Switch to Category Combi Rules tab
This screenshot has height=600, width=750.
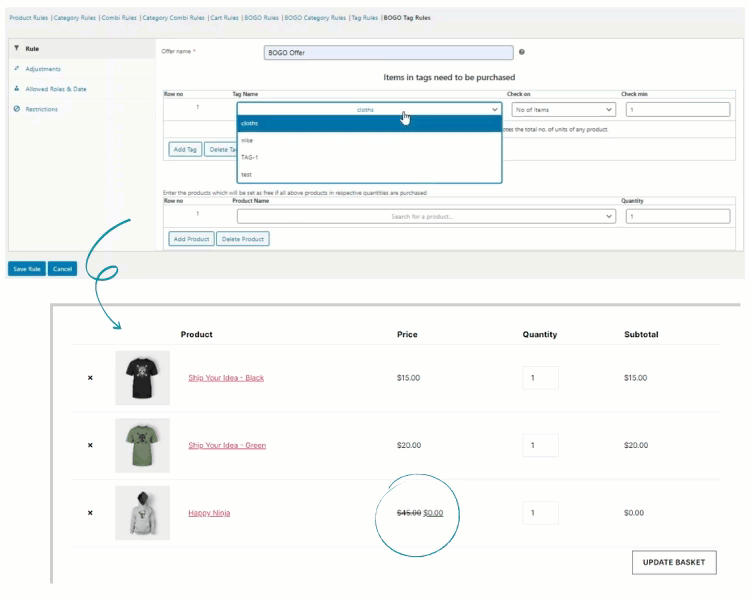point(173,18)
